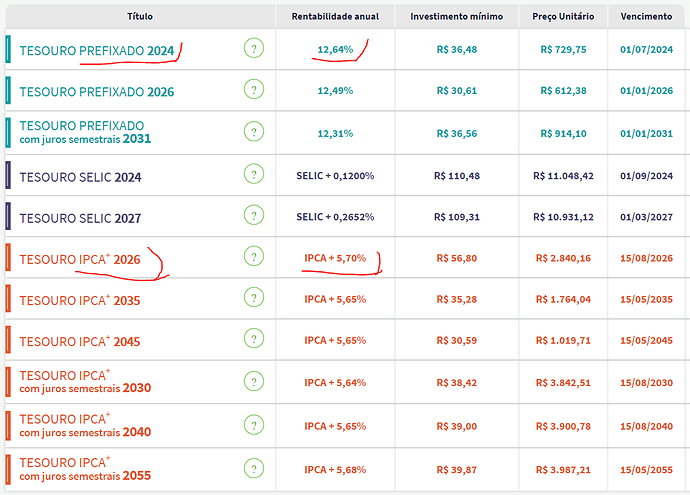Select unit price R$ 10.931,12
This screenshot has width=690, height=495.
tap(563, 216)
